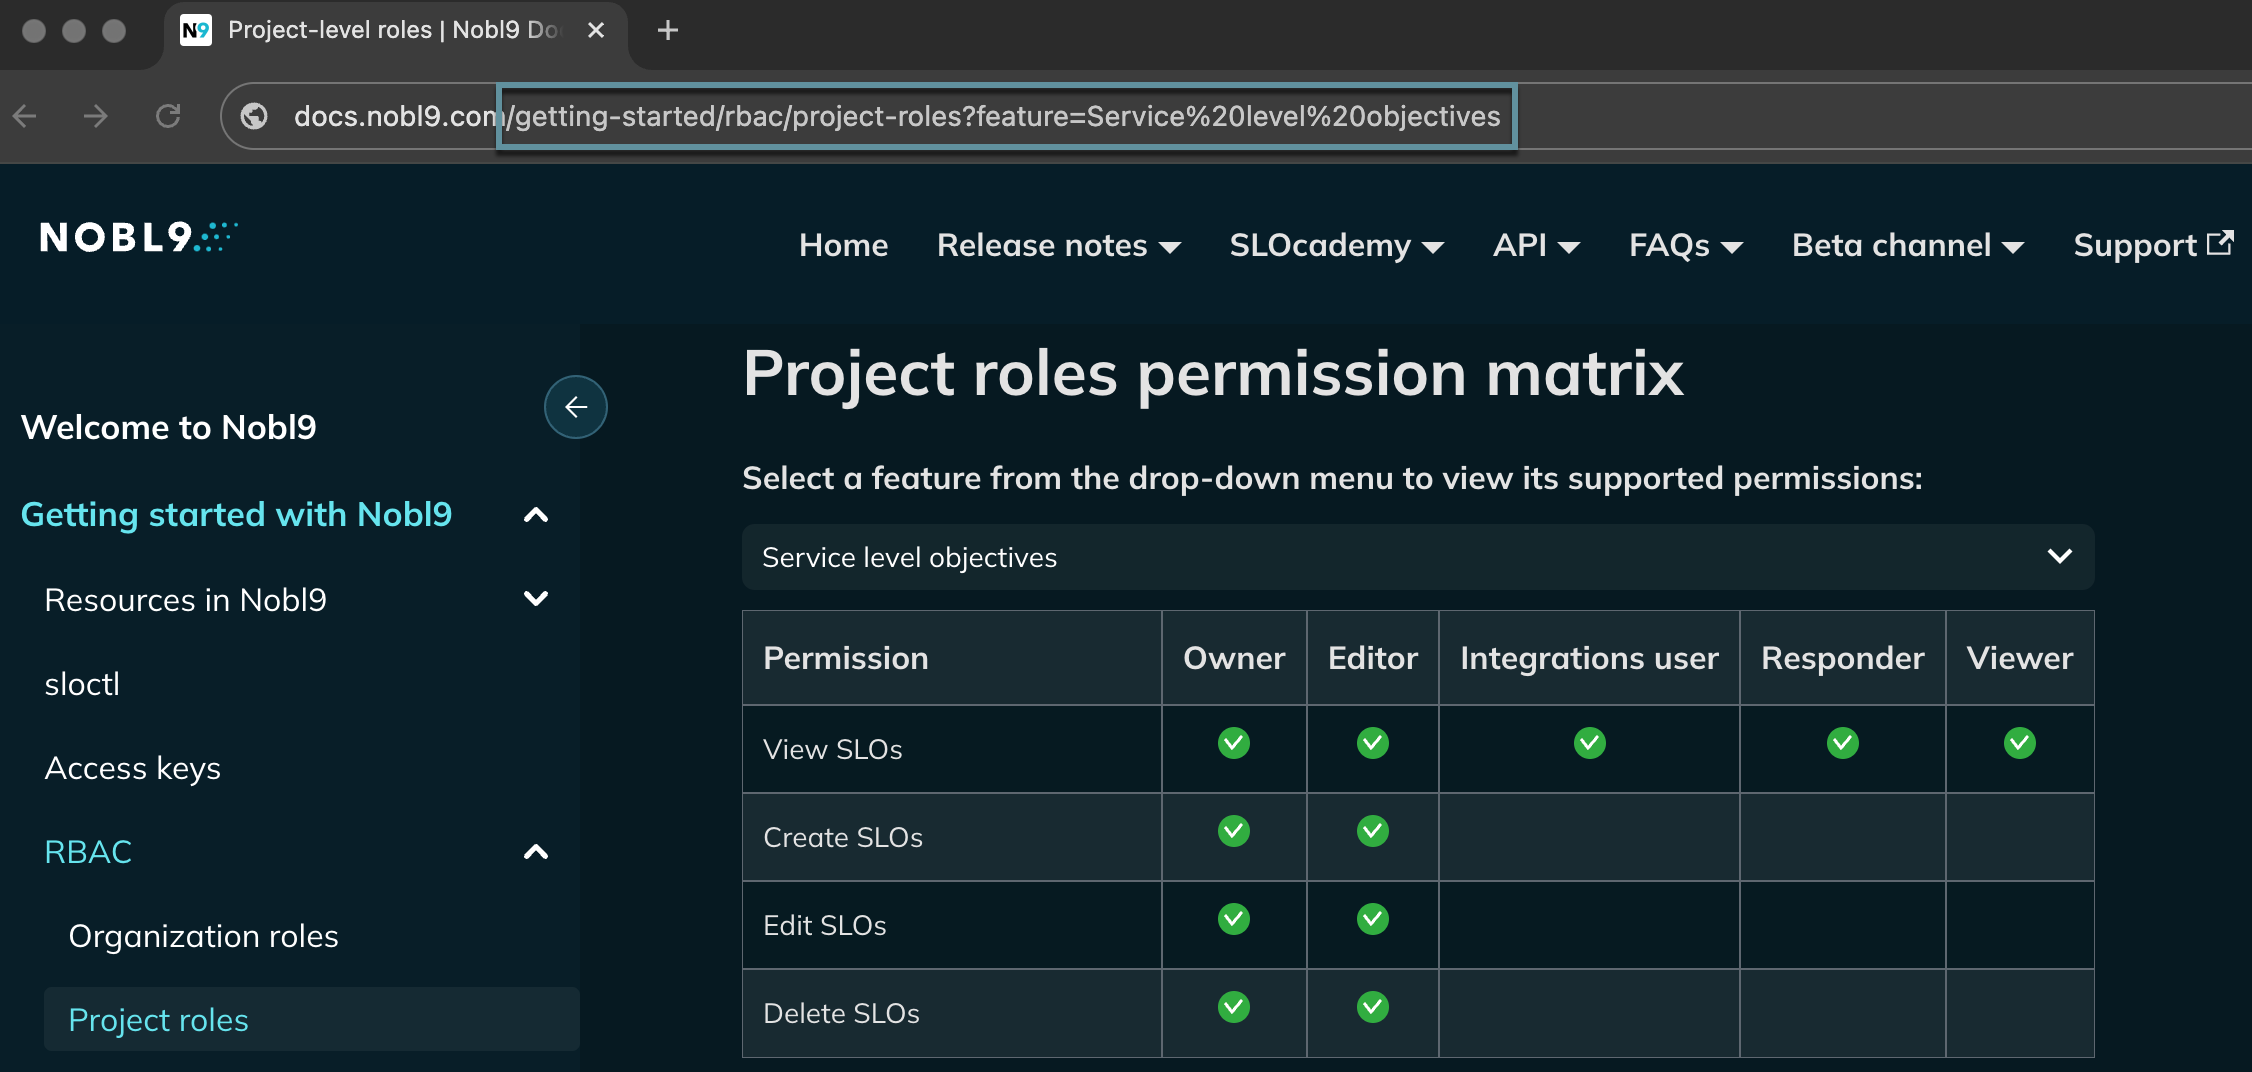The image size is (2252, 1072).
Task: Open Getting started with Nobl9 link
Action: coord(237,514)
